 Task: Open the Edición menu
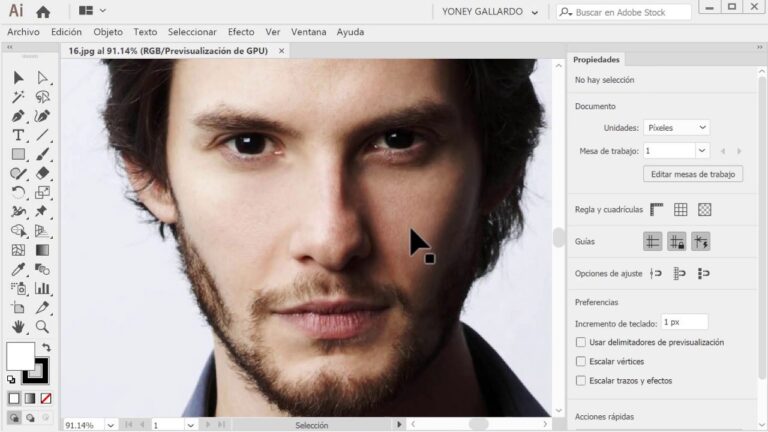pyautogui.click(x=66, y=32)
